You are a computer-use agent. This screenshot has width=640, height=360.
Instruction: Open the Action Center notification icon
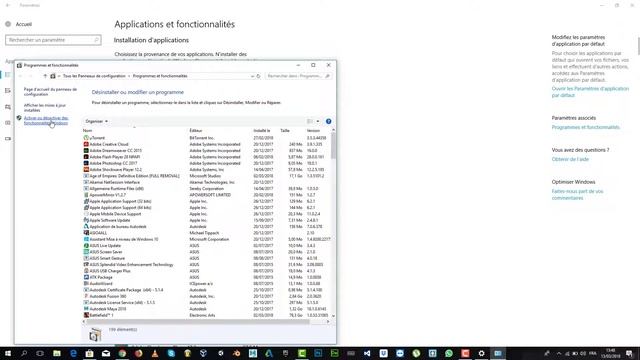point(629,353)
